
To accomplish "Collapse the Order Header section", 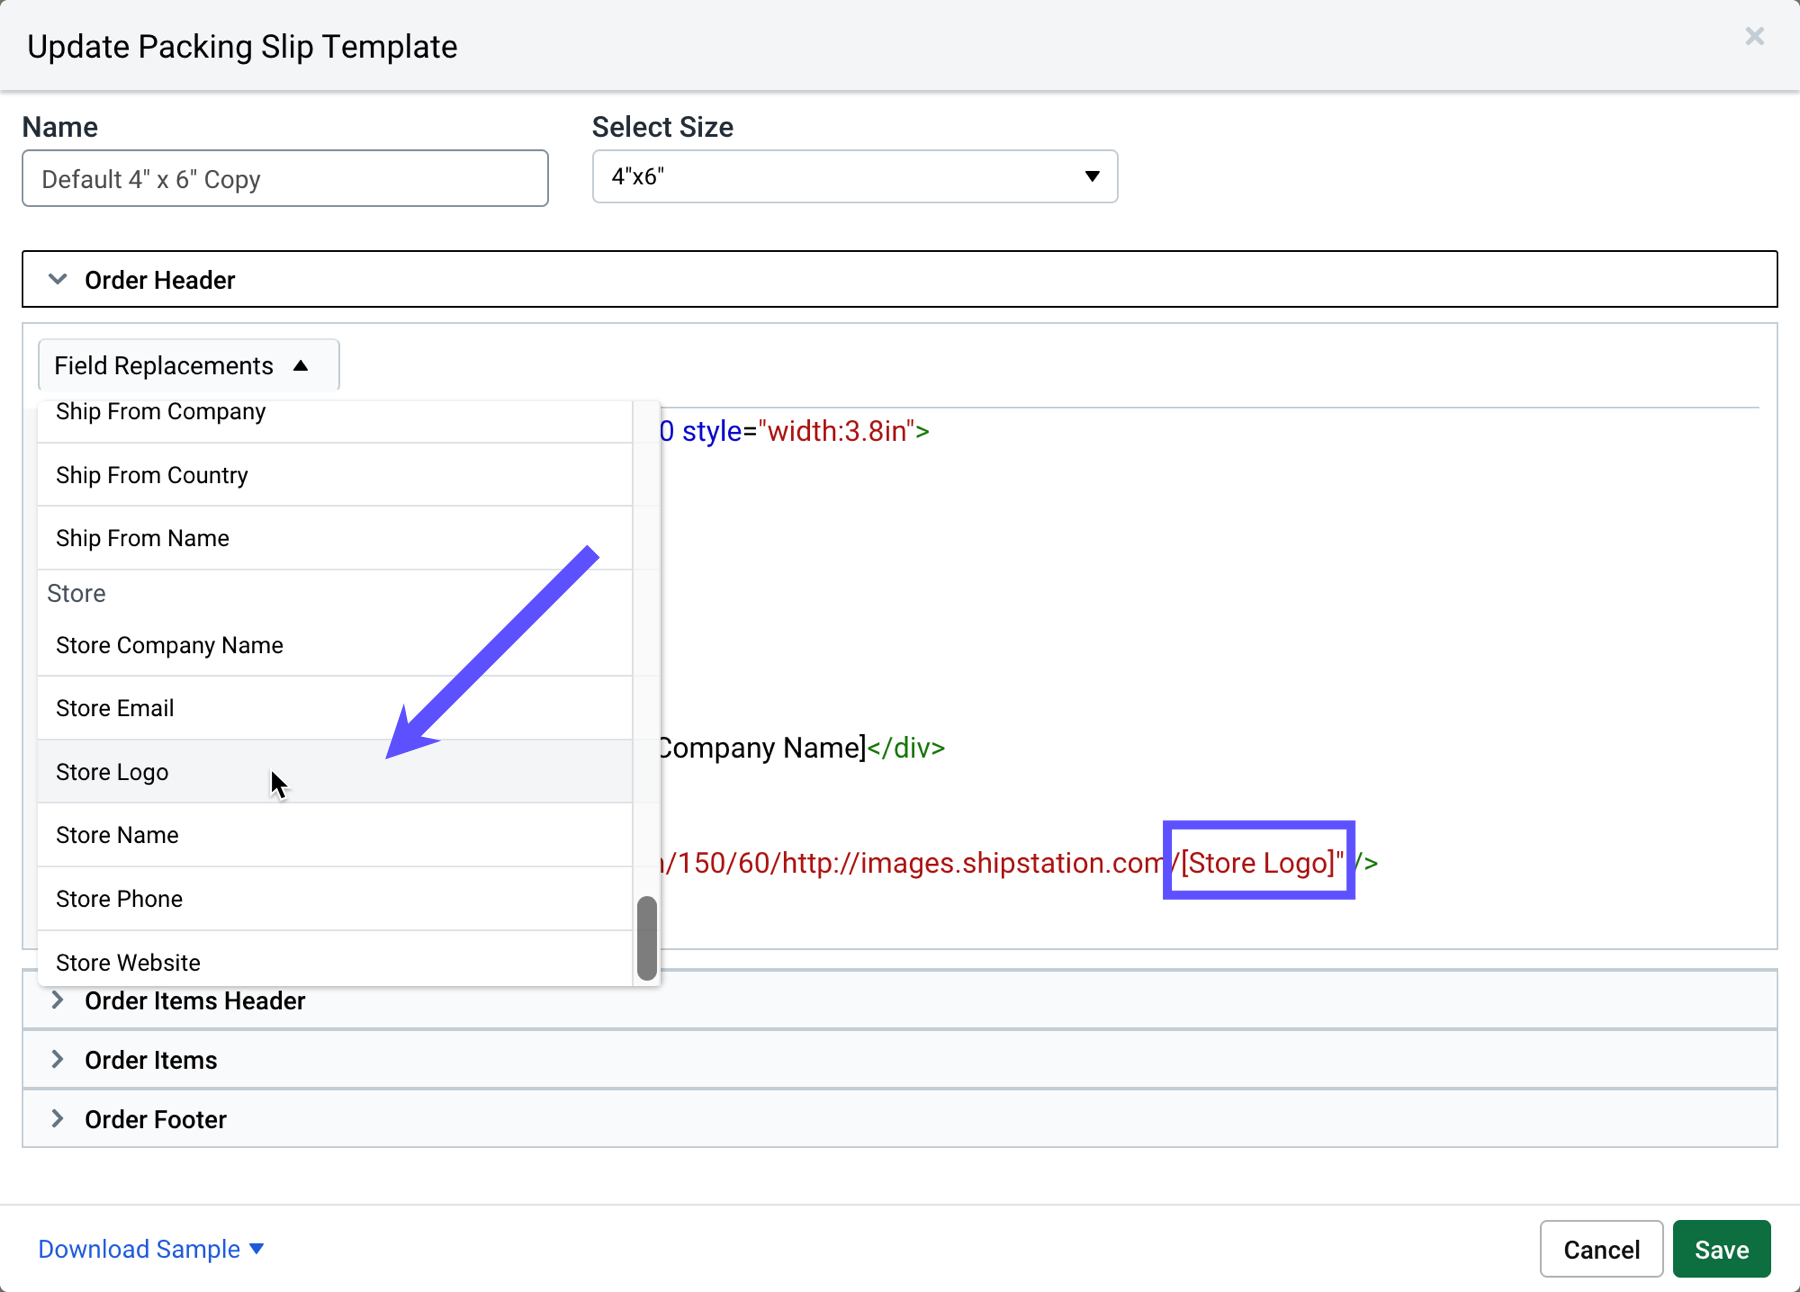I will (899, 279).
